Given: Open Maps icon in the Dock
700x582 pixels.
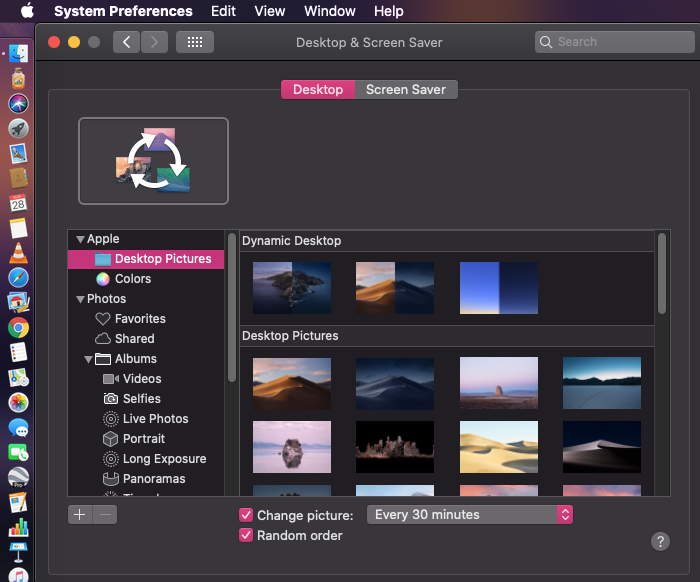Looking at the screenshot, I should 18,378.
